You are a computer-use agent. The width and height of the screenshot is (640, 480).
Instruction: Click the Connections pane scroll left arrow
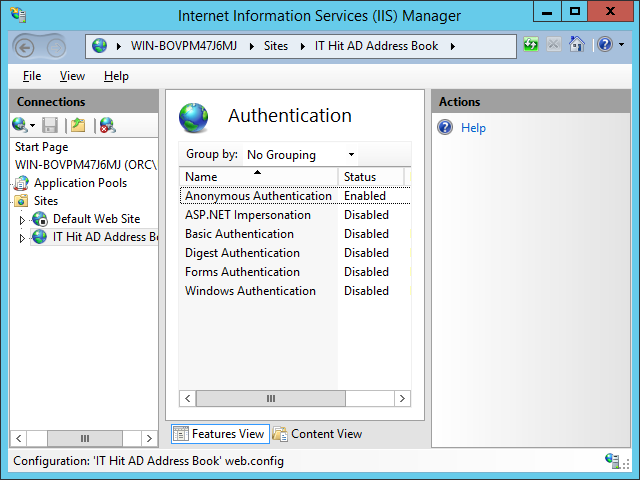point(19,438)
